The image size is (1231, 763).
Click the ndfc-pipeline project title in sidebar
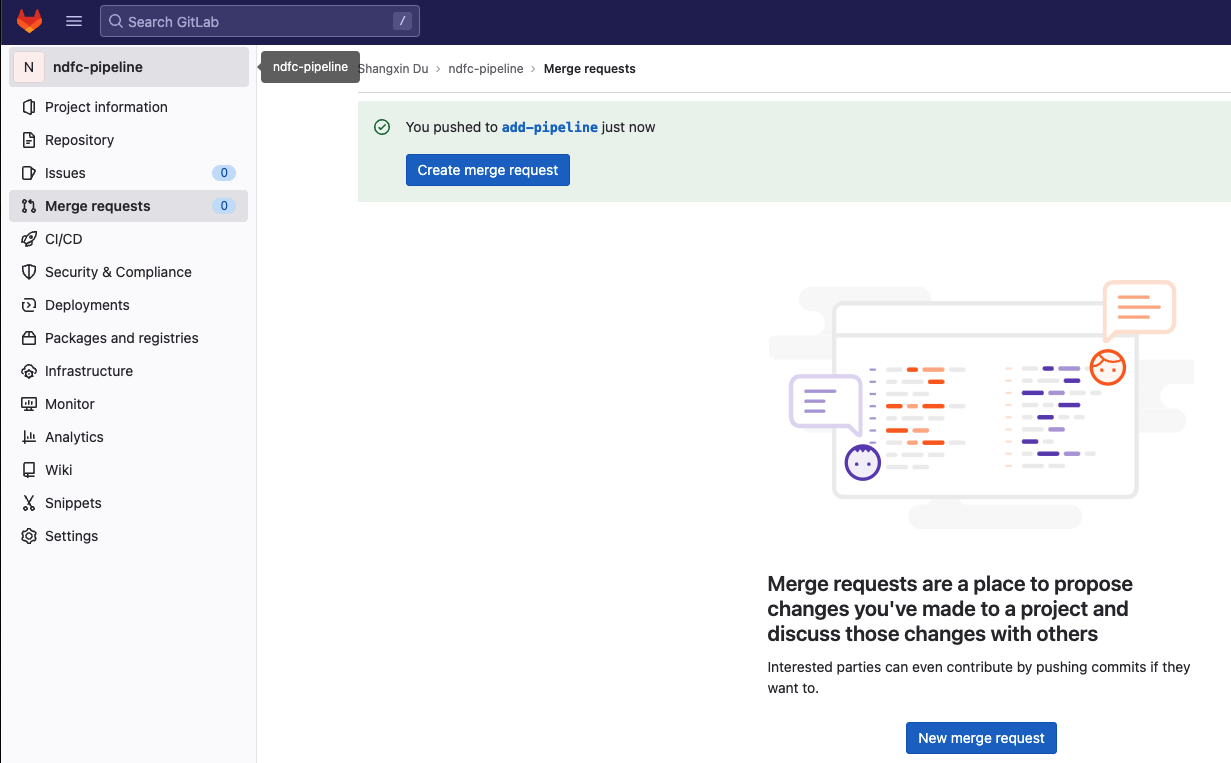coord(98,67)
